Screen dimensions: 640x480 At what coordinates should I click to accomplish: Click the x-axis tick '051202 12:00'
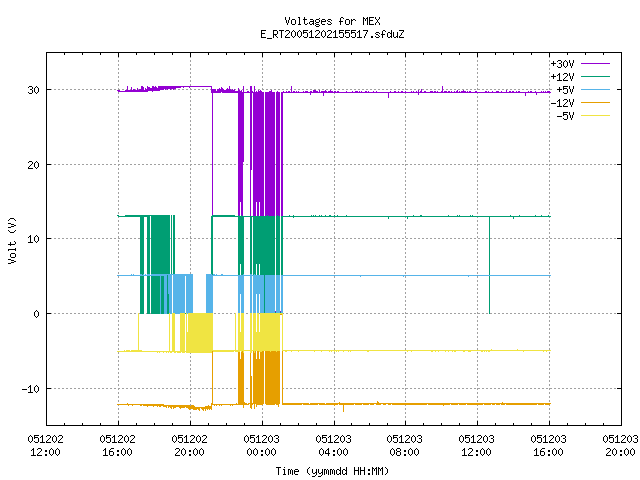tap(45, 446)
